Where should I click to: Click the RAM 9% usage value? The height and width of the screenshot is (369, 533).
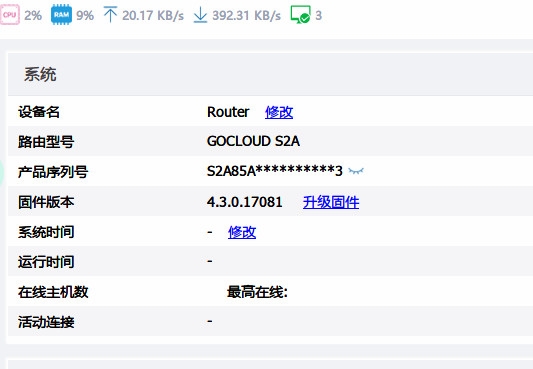[x=85, y=15]
